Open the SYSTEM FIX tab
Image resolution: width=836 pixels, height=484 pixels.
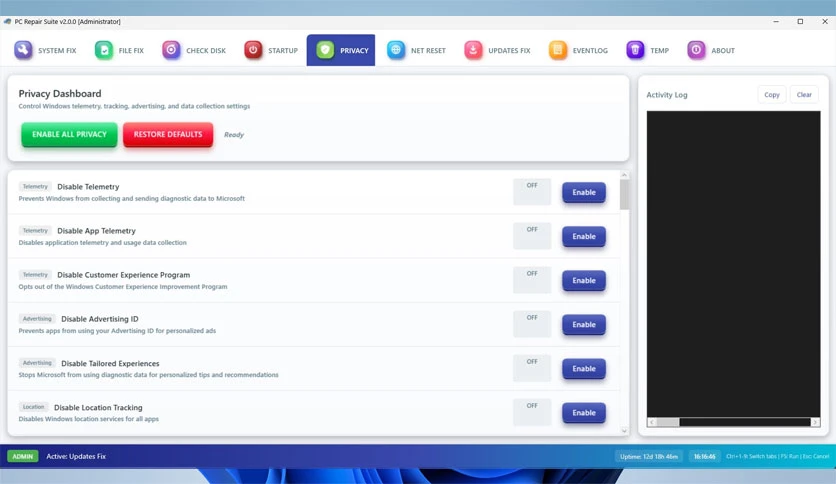[45, 50]
